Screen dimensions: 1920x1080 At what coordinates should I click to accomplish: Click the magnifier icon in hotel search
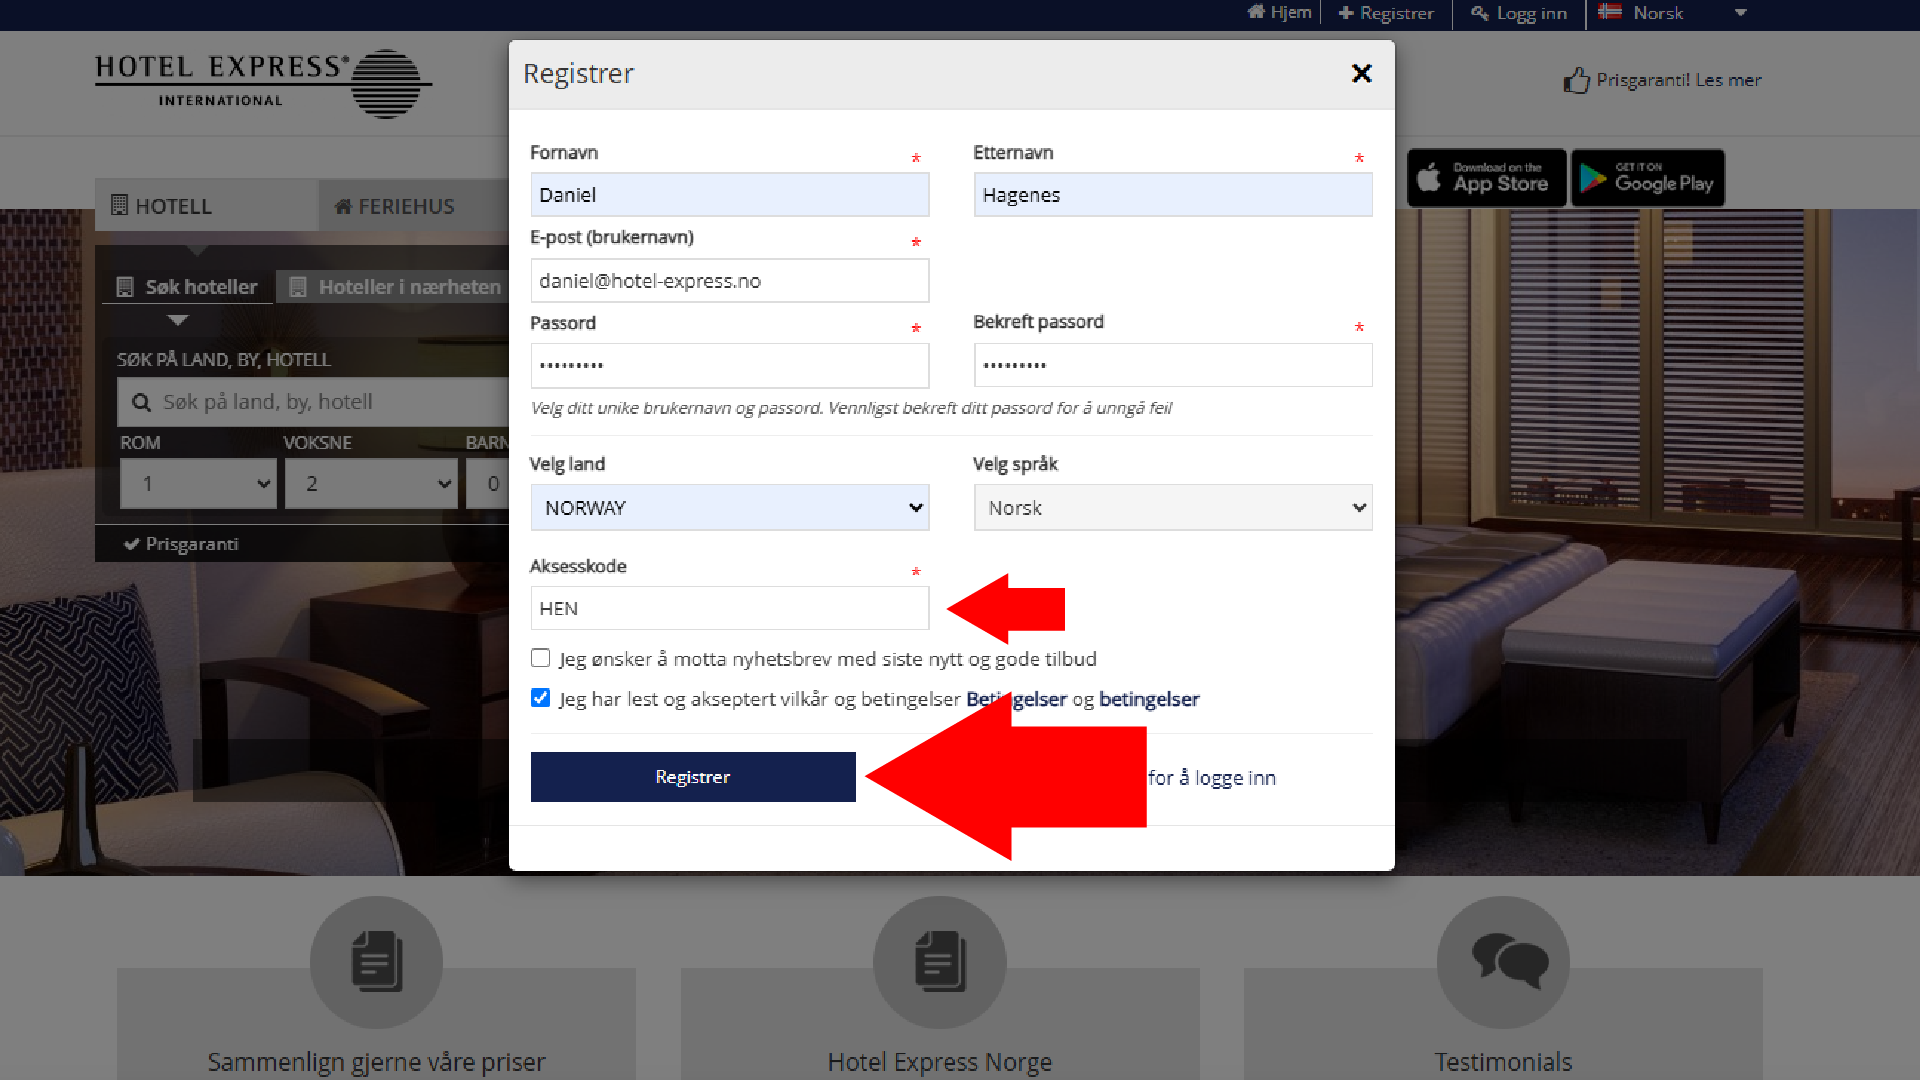(x=141, y=402)
